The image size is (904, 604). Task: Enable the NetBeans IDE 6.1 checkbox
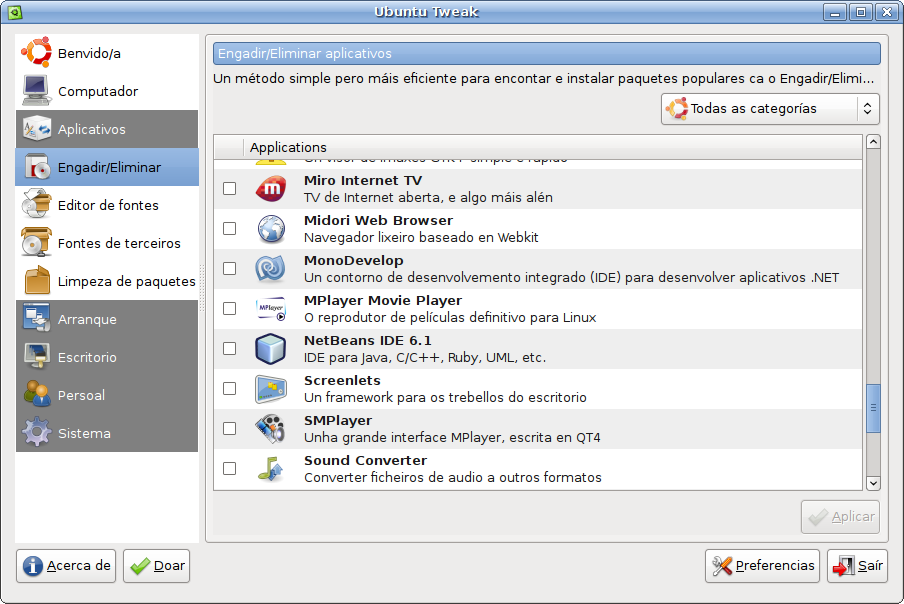[x=229, y=349]
